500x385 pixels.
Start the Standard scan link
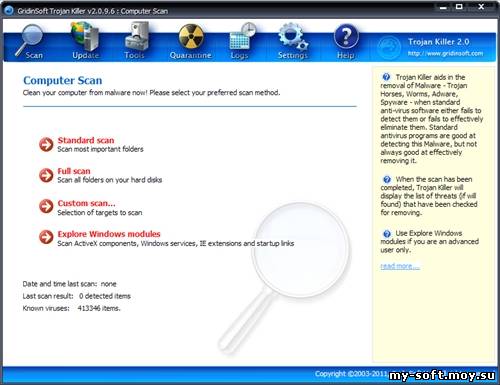pos(86,140)
